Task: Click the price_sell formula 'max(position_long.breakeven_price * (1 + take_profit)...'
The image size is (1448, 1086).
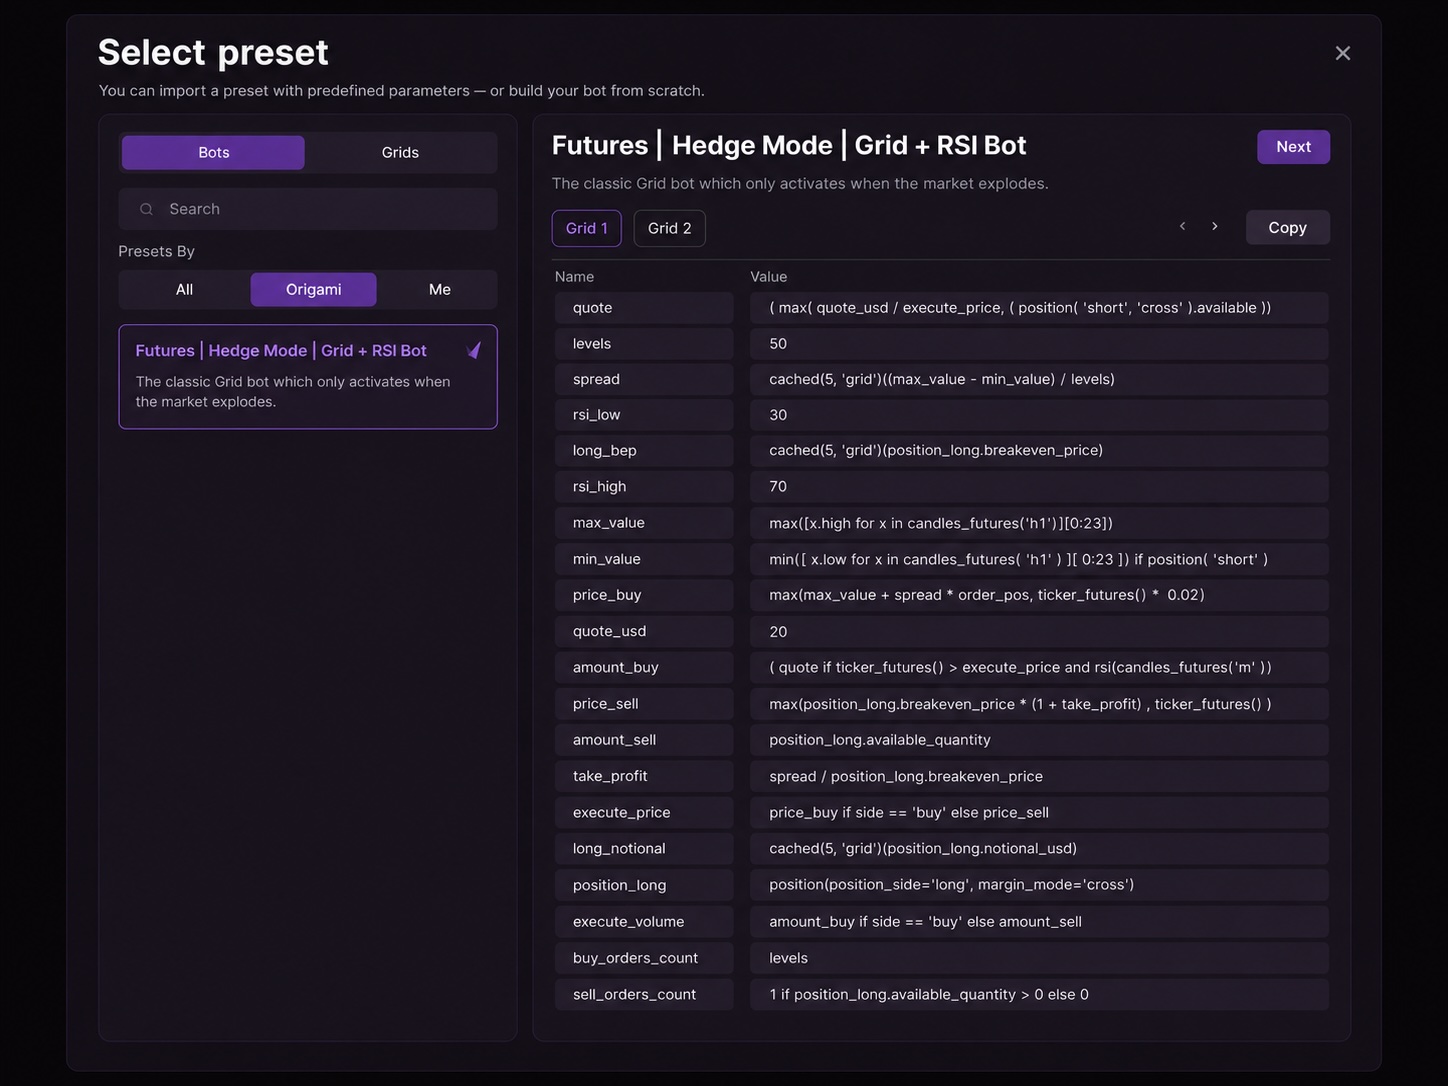Action: 1039,704
